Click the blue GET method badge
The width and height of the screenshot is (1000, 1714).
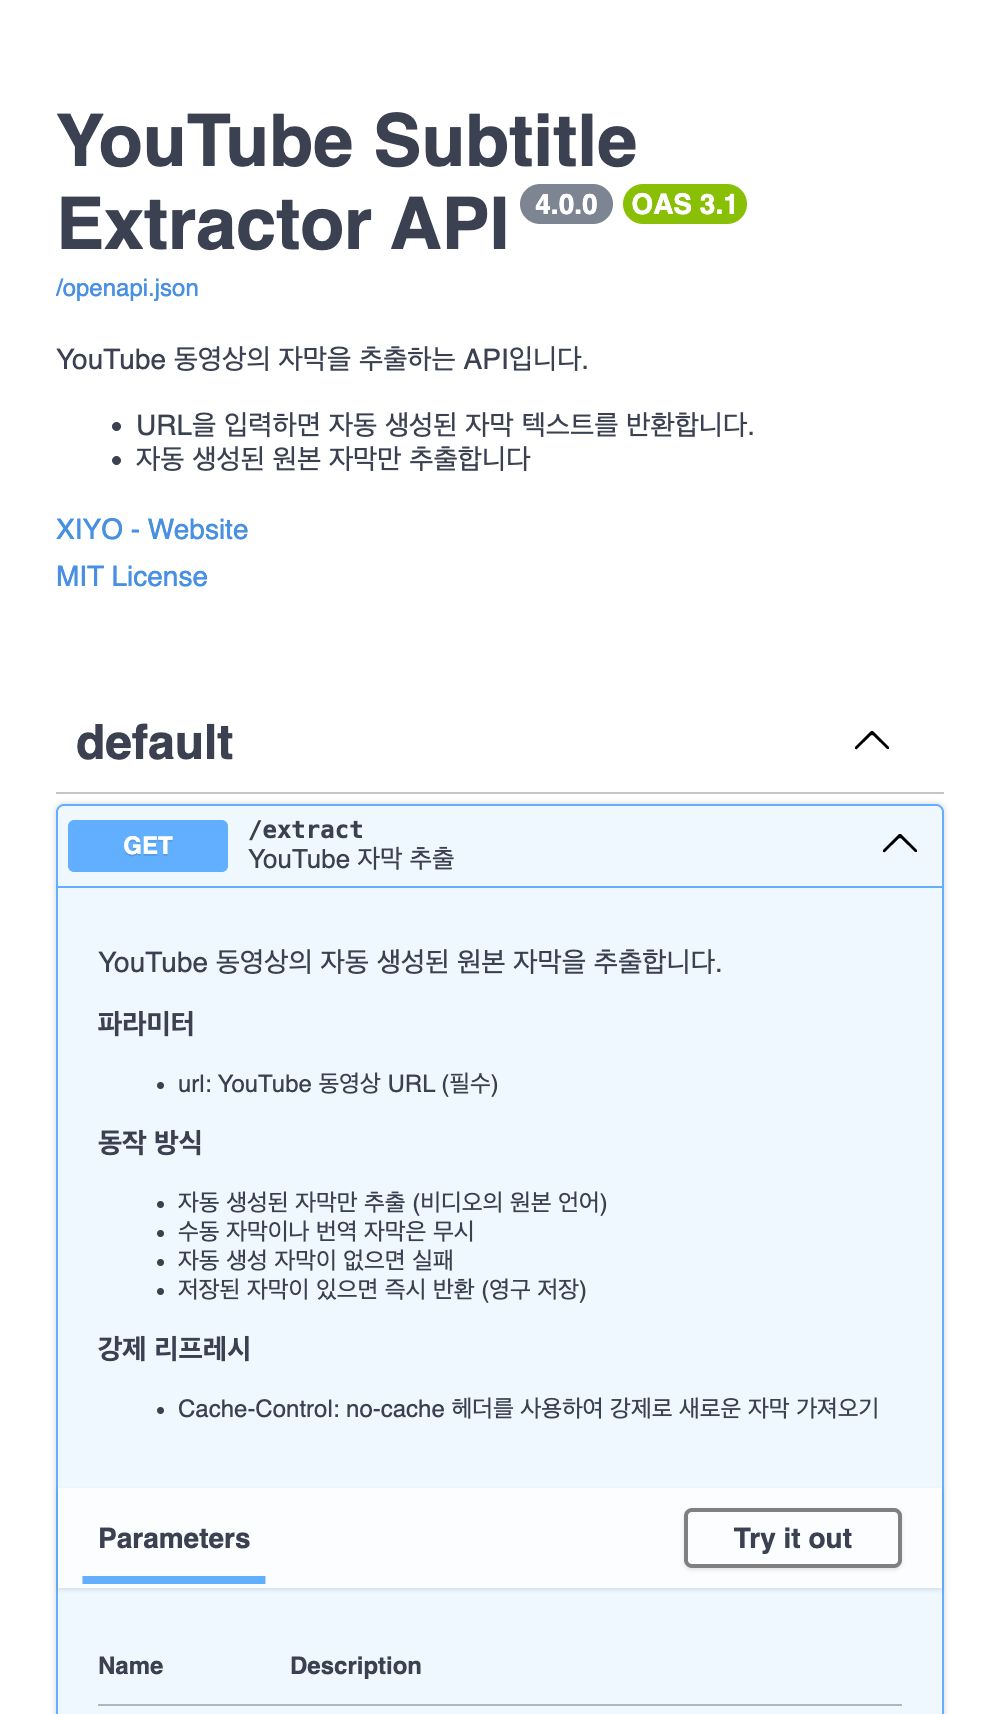(x=148, y=846)
